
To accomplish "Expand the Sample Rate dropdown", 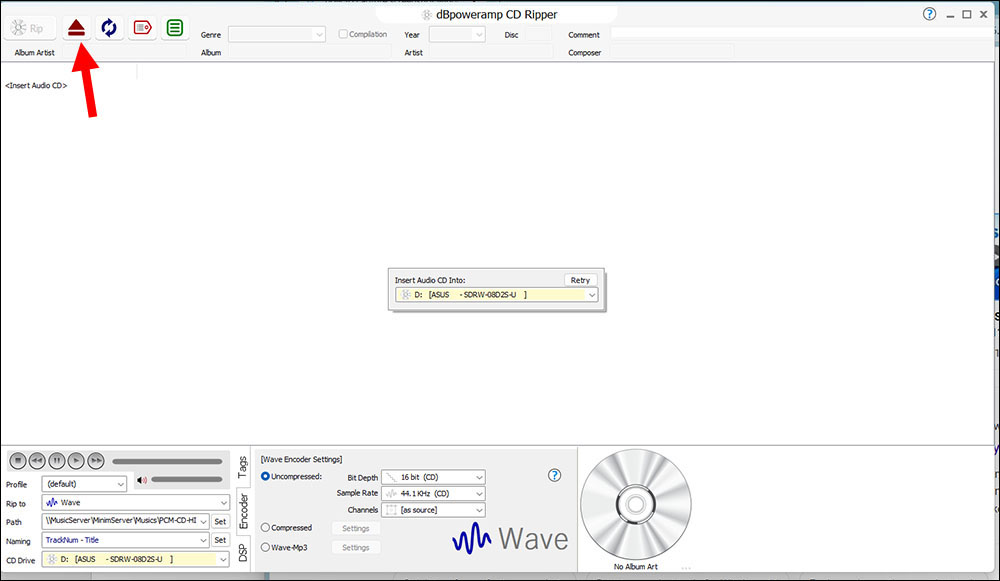I will [434, 493].
